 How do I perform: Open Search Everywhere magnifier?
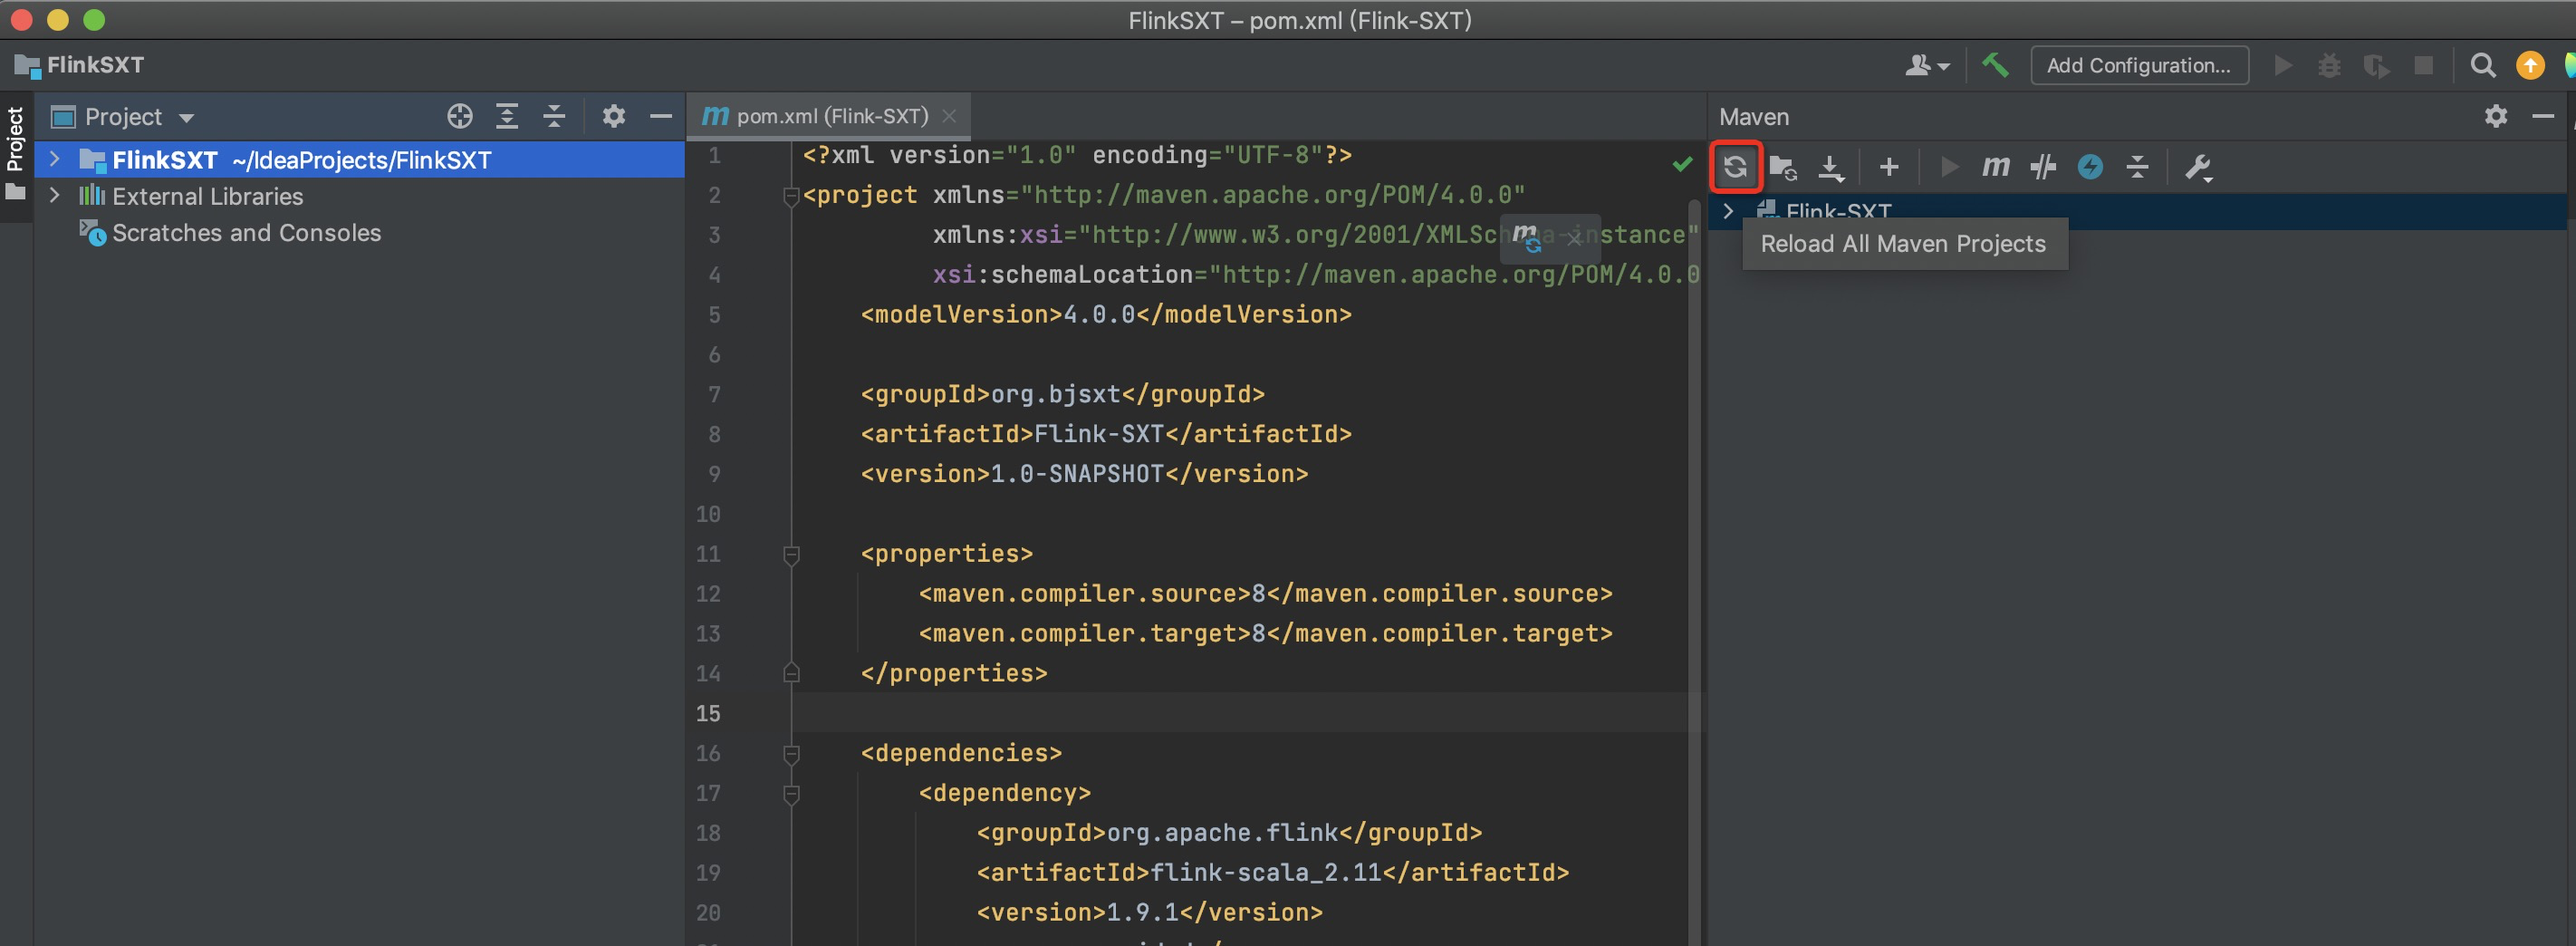pyautogui.click(x=2482, y=66)
